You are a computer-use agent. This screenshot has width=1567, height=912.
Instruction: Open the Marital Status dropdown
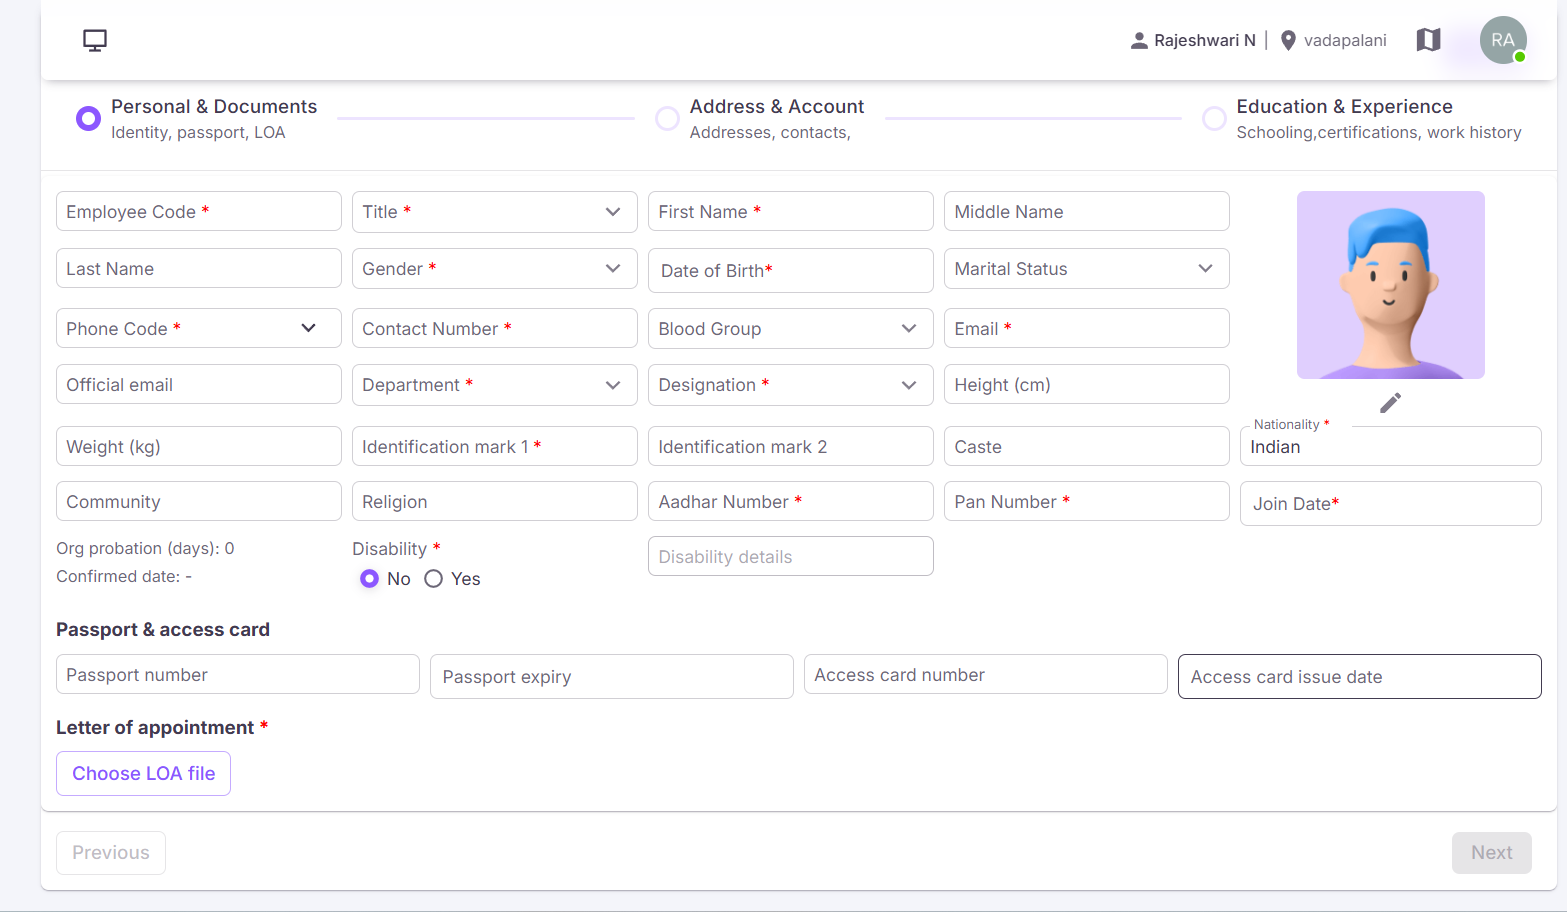[x=1087, y=269]
